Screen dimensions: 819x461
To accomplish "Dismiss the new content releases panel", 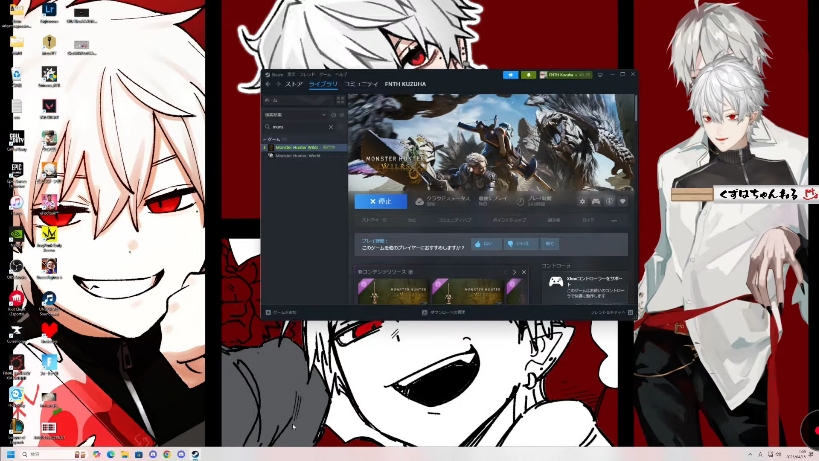I will click(x=524, y=272).
